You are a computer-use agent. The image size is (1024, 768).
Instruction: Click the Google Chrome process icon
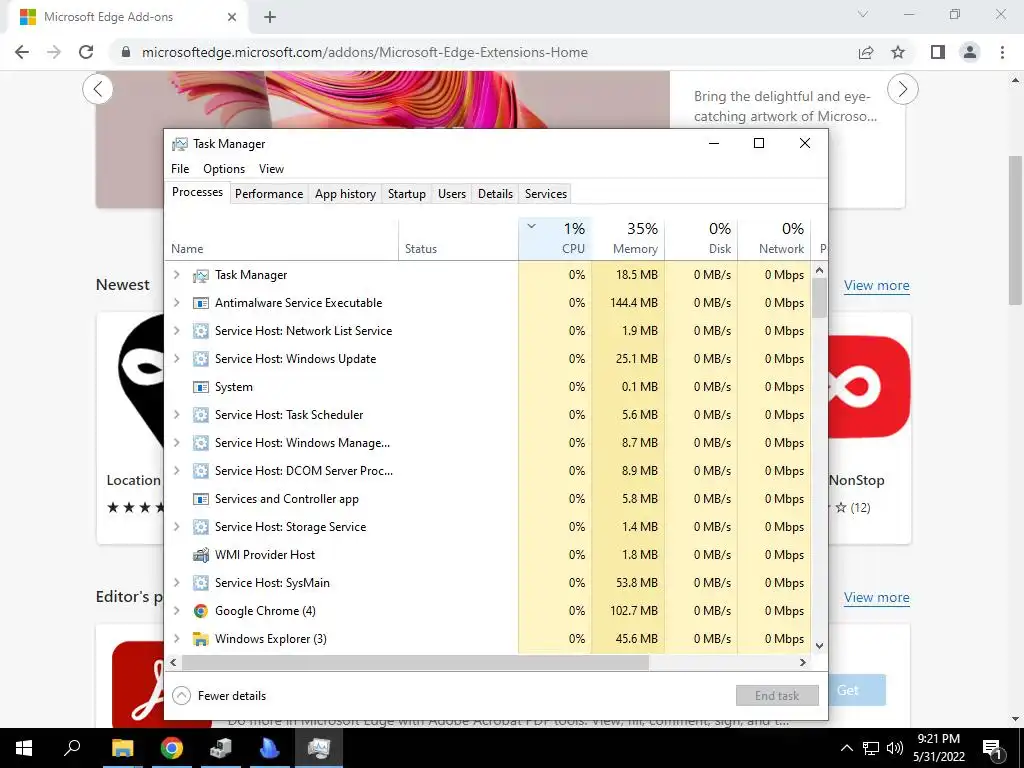(x=200, y=611)
